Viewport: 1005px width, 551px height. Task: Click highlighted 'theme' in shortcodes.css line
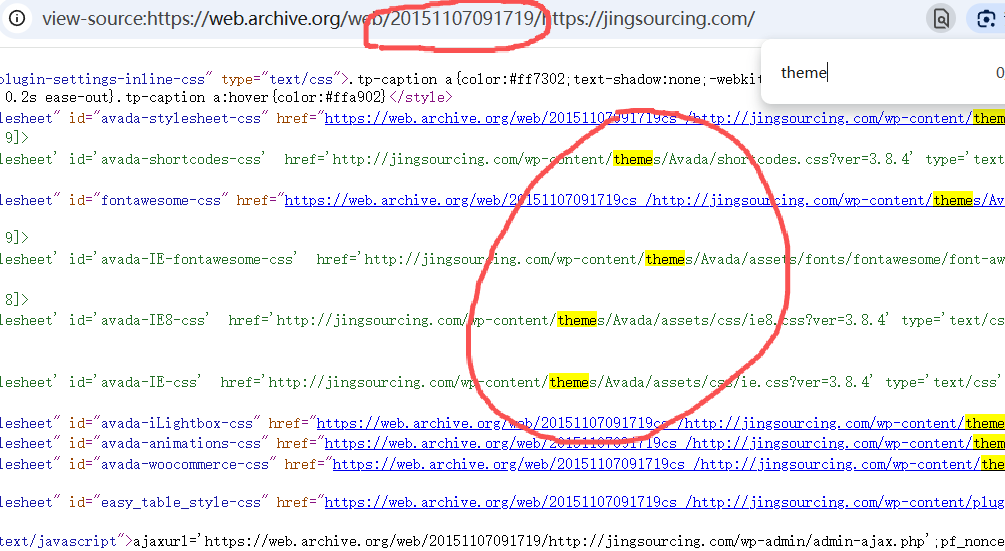[633, 160]
